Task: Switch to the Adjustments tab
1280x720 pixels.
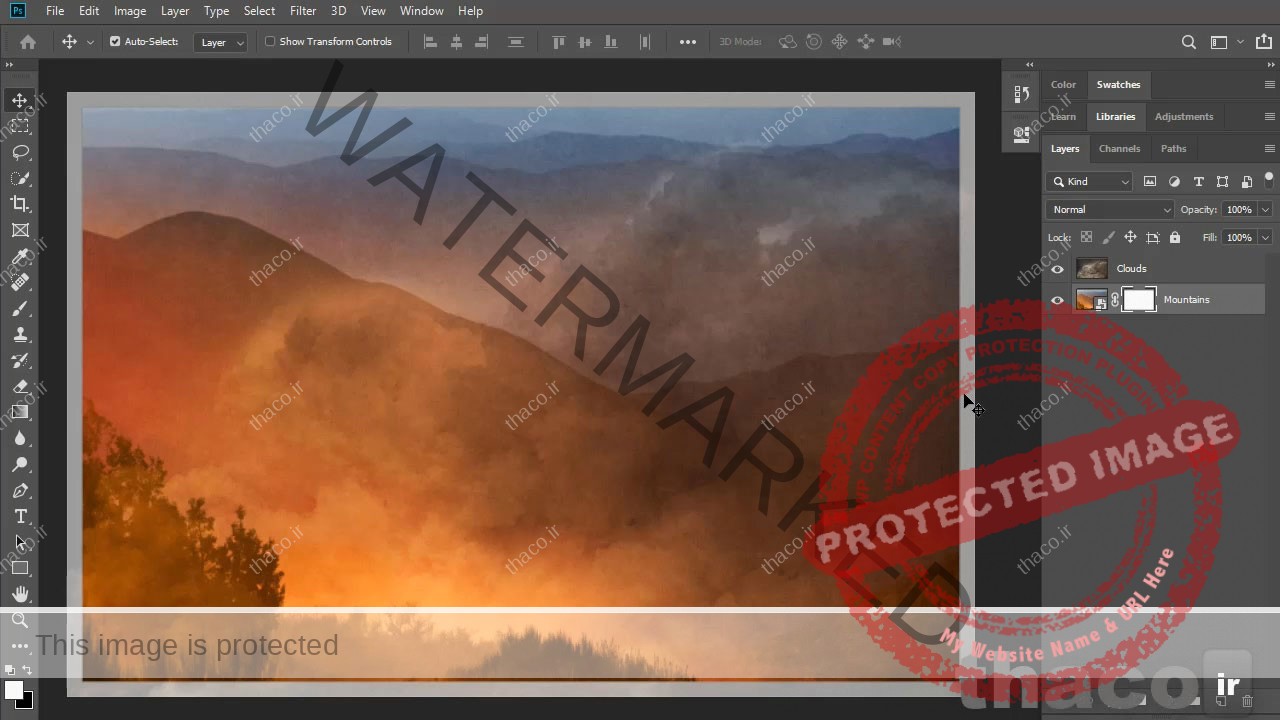Action: [x=1184, y=117]
